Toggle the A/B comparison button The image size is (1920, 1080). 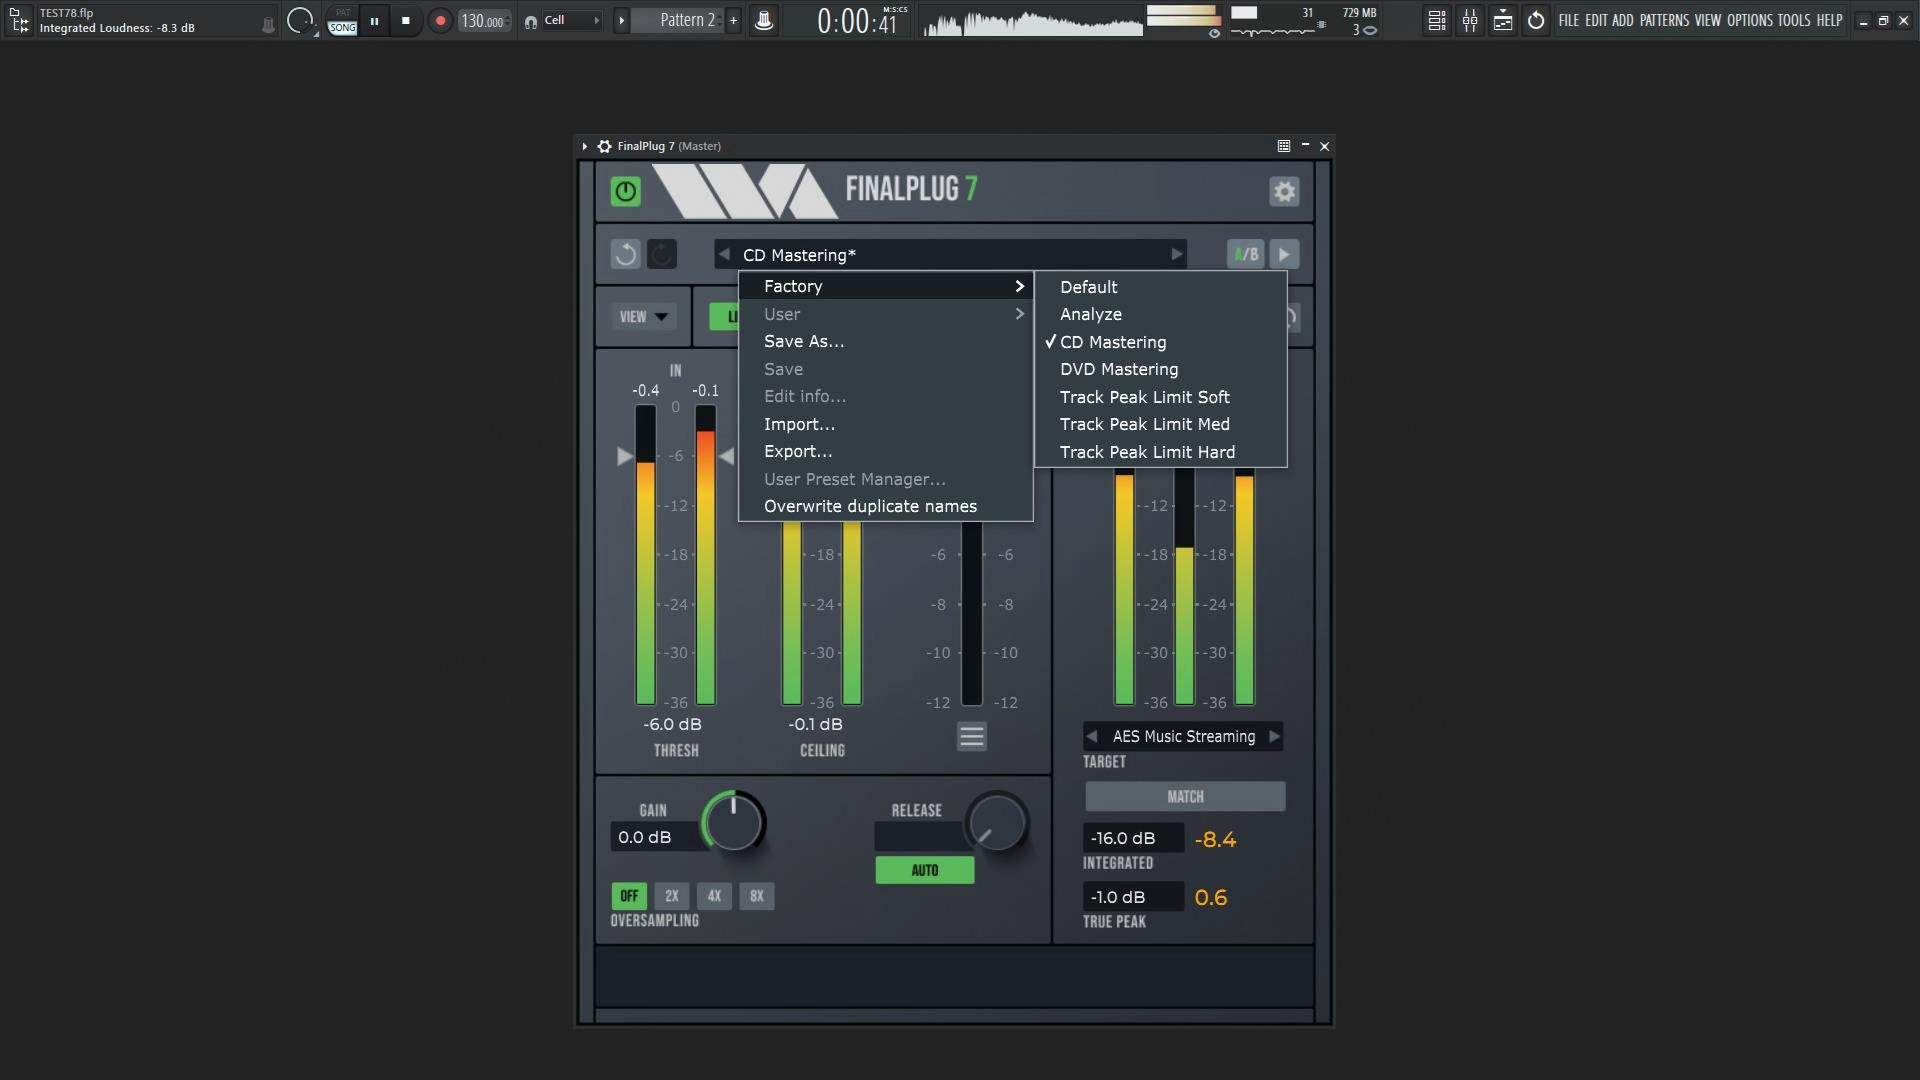pos(1246,254)
